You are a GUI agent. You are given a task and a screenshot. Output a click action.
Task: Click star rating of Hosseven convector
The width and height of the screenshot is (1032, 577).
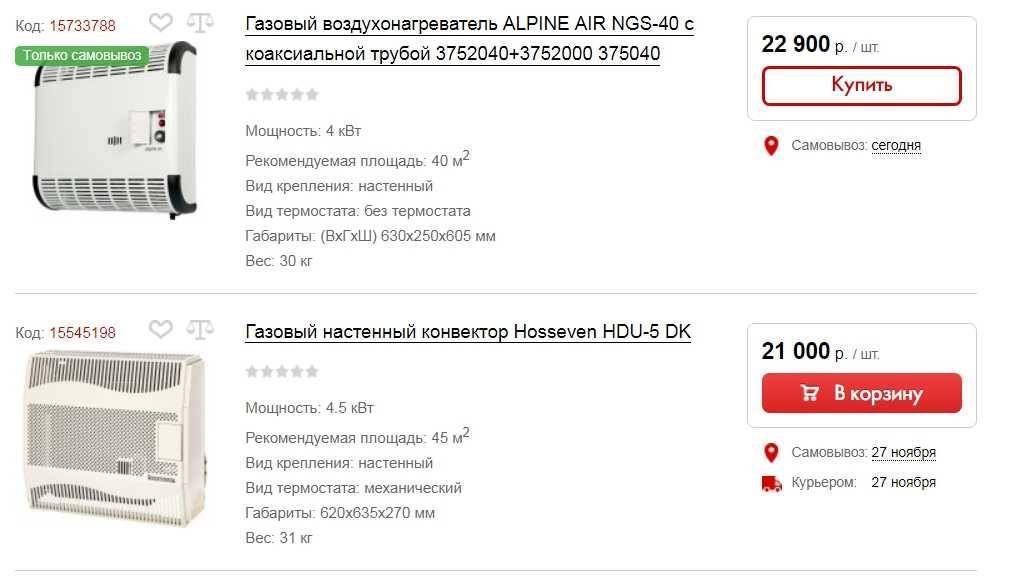click(x=282, y=372)
